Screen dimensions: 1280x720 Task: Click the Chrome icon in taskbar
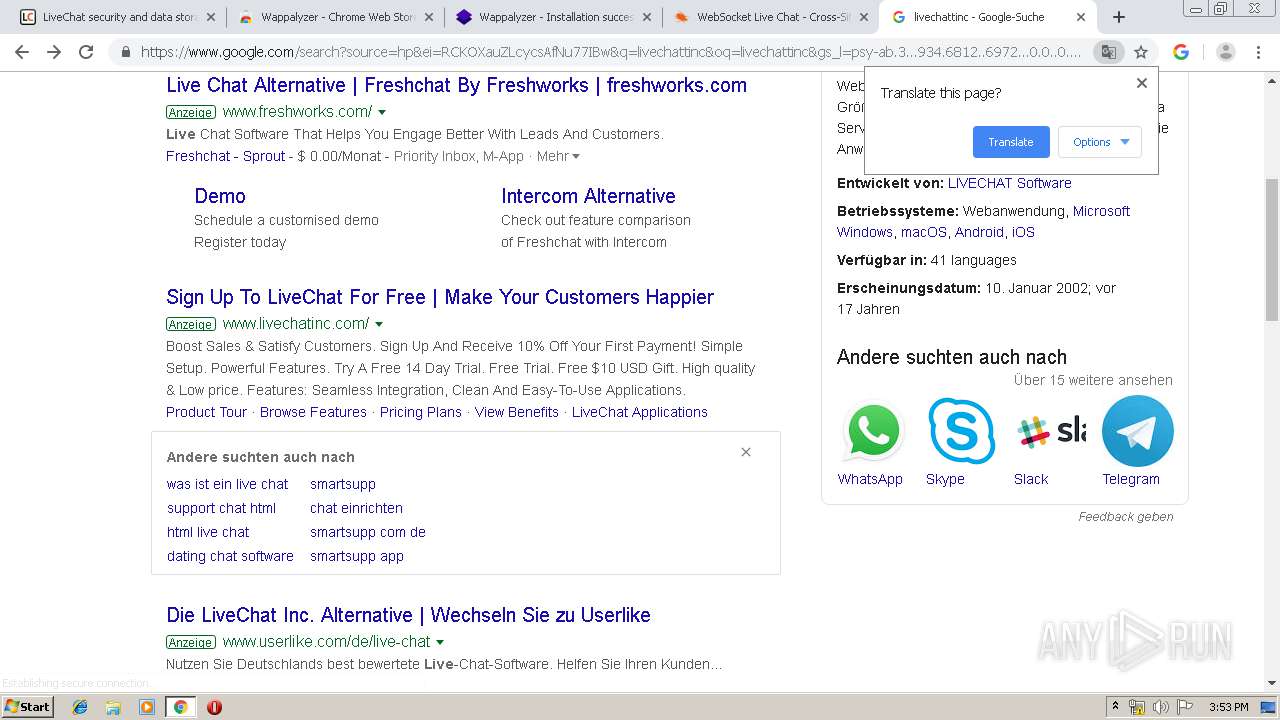(x=180, y=707)
